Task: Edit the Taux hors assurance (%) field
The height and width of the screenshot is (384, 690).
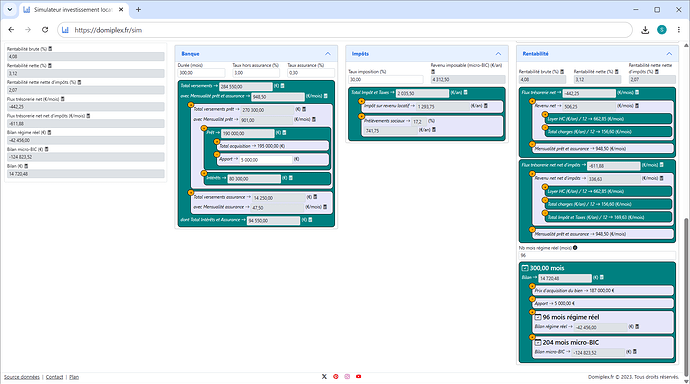Action: [256, 73]
